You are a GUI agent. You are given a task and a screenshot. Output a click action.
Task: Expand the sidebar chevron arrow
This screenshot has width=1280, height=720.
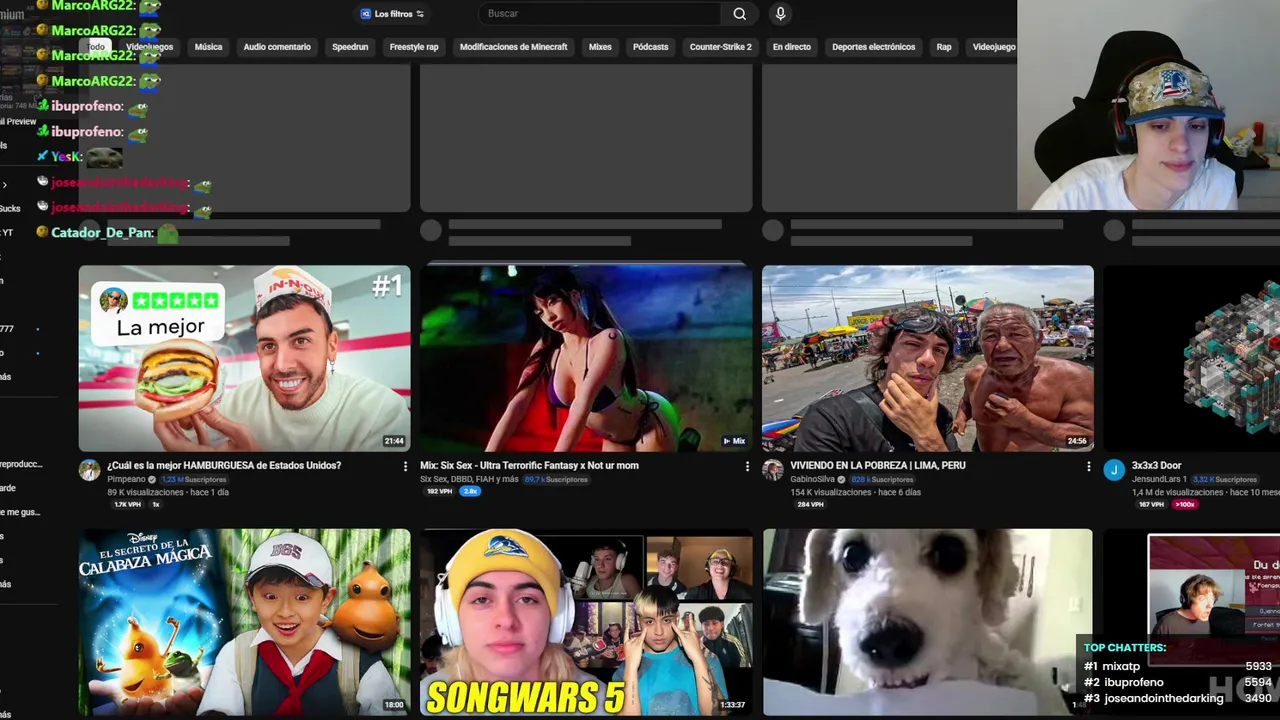tap(4, 184)
